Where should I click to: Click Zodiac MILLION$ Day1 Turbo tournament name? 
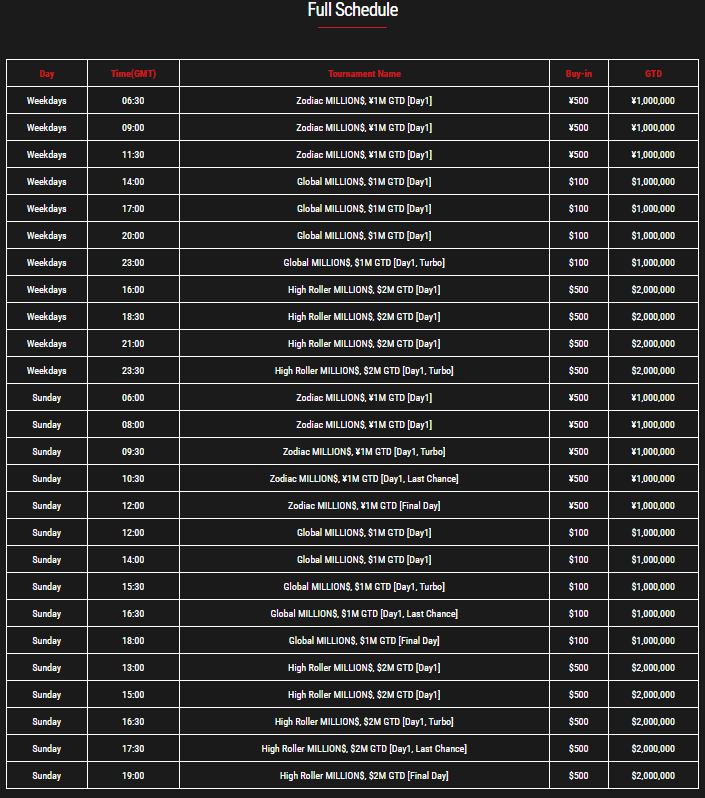click(x=364, y=452)
